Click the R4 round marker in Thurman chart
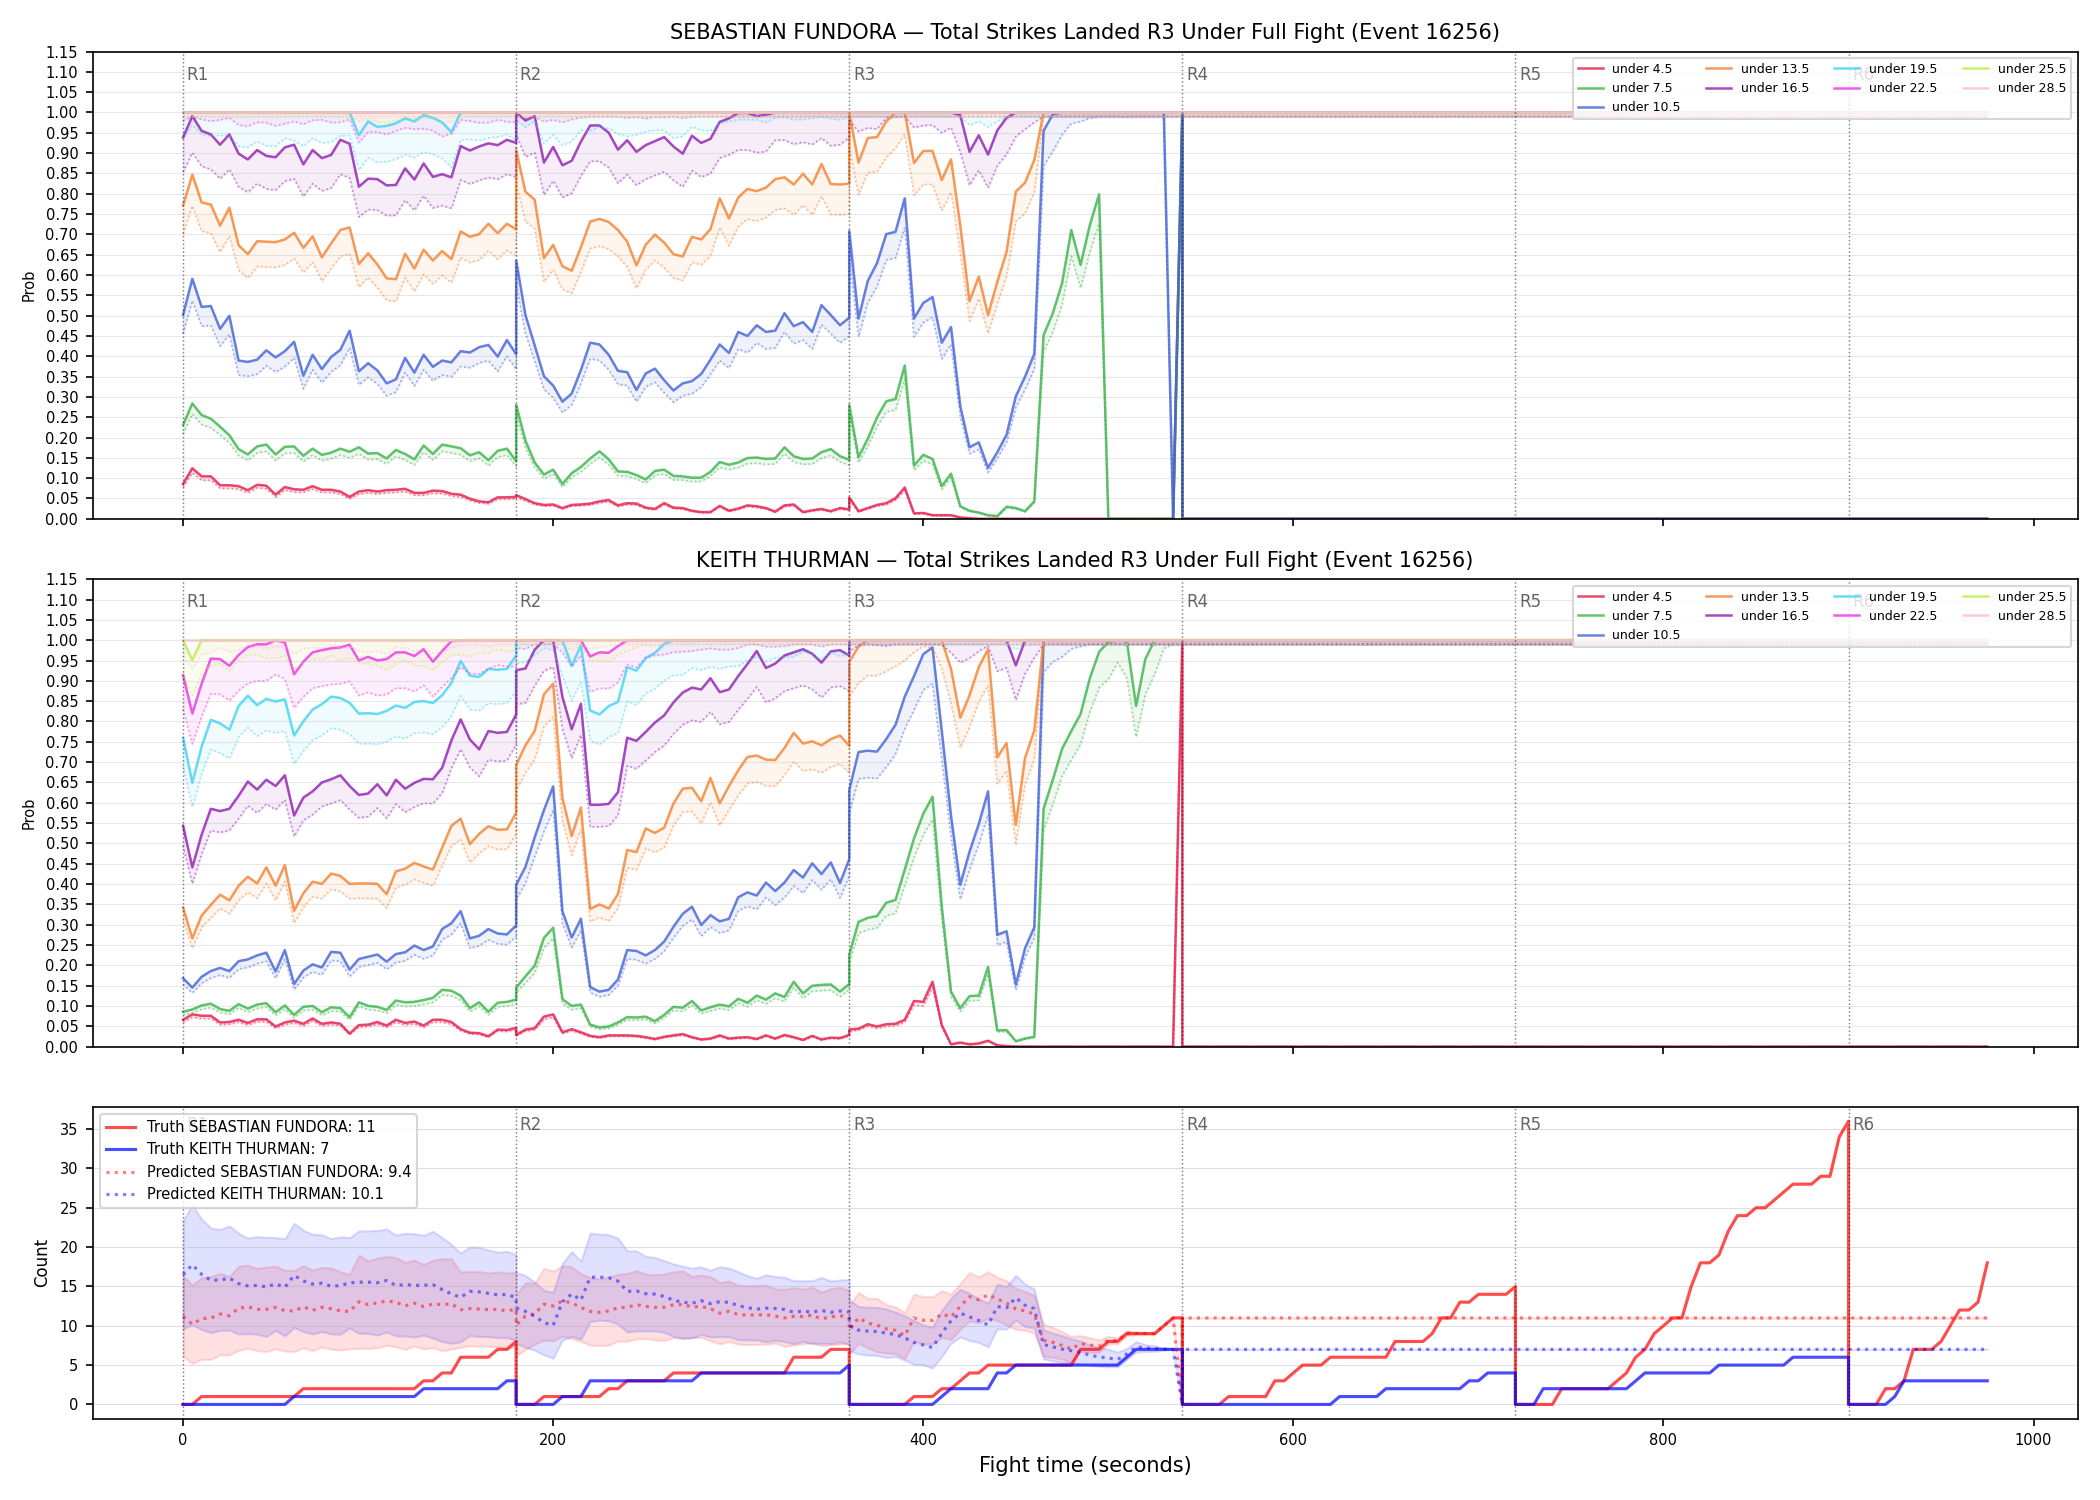The image size is (2100, 1500). (1197, 601)
